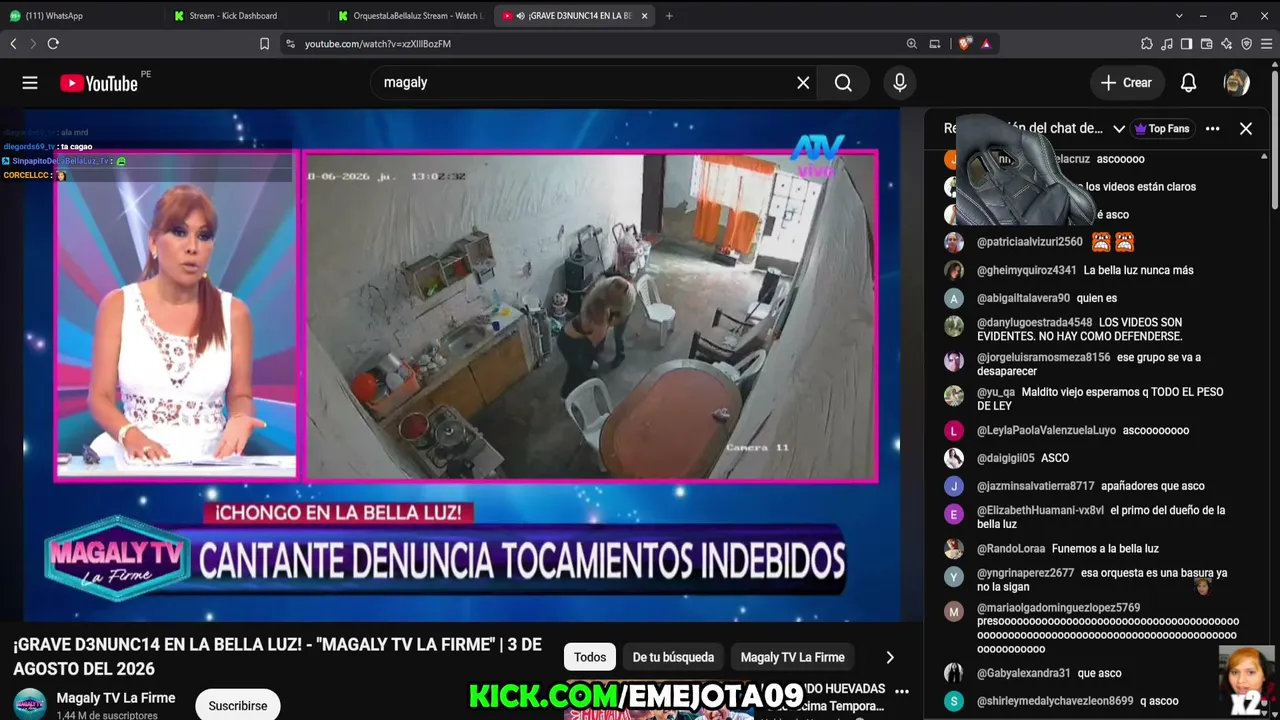Open the @shirleymedalychavezleon8699 chat author
This screenshot has height=720, width=1280.
[x=1055, y=701]
